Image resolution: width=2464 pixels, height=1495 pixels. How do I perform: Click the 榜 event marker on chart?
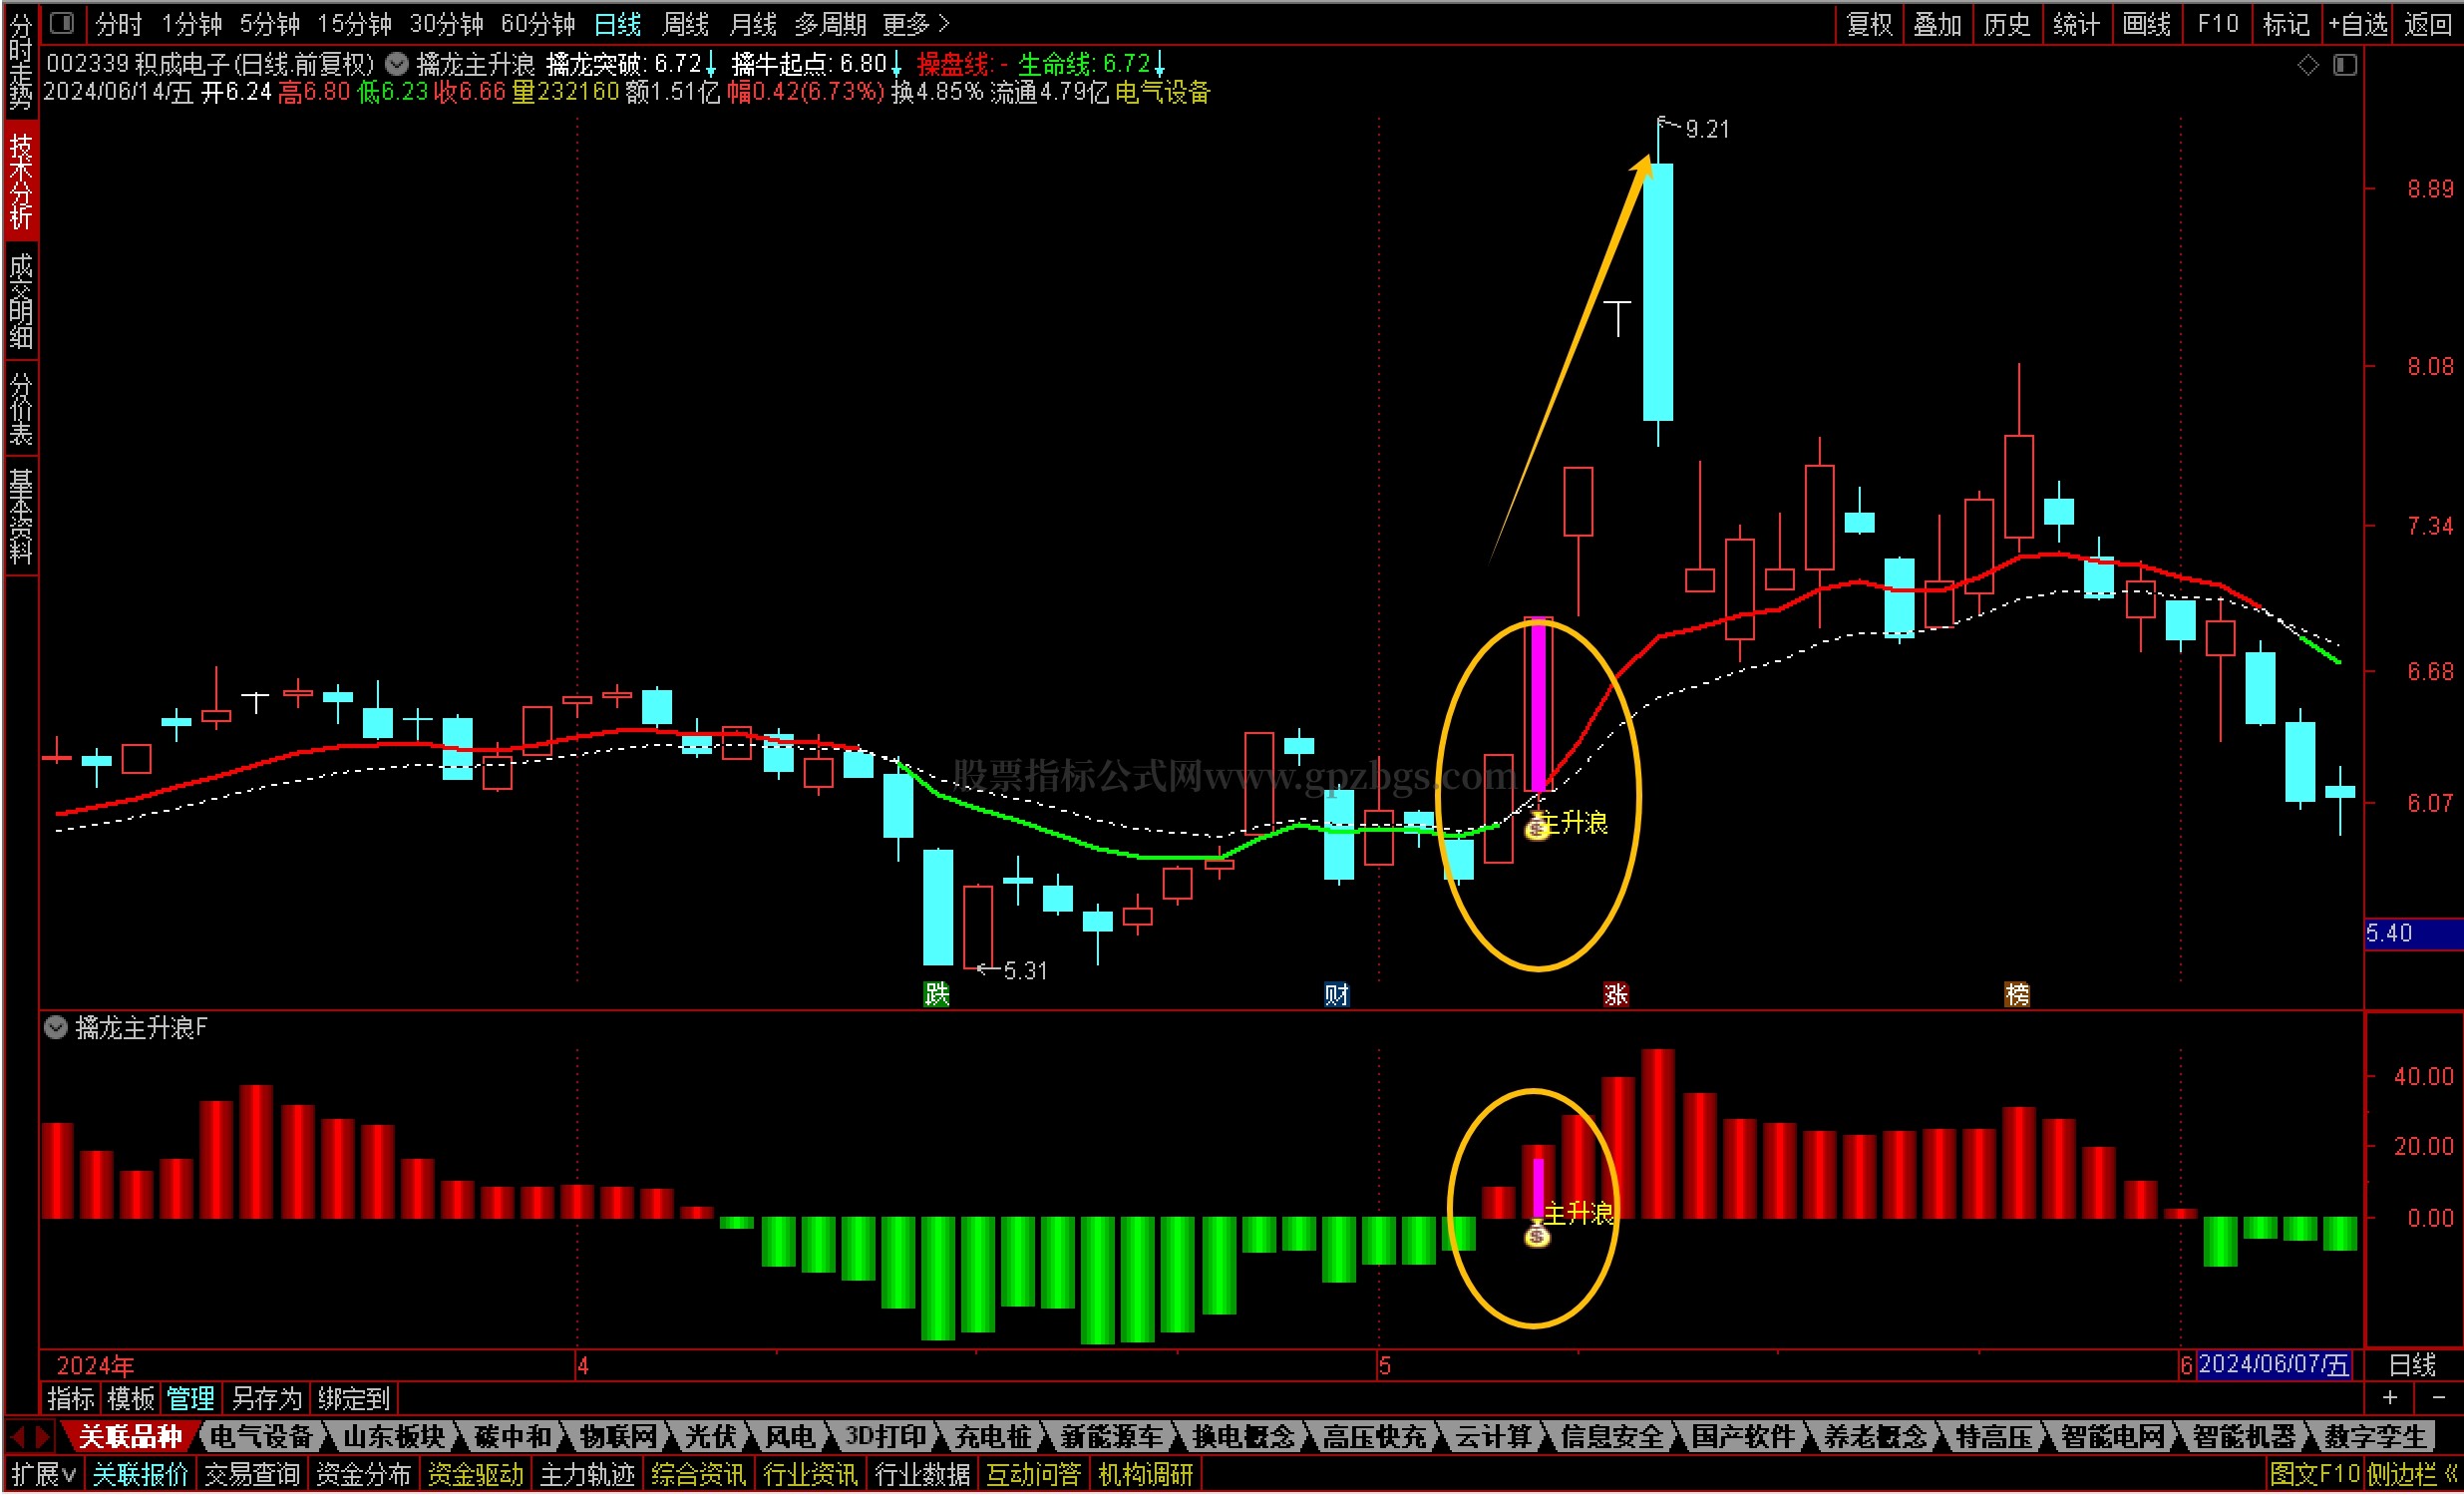2017,994
